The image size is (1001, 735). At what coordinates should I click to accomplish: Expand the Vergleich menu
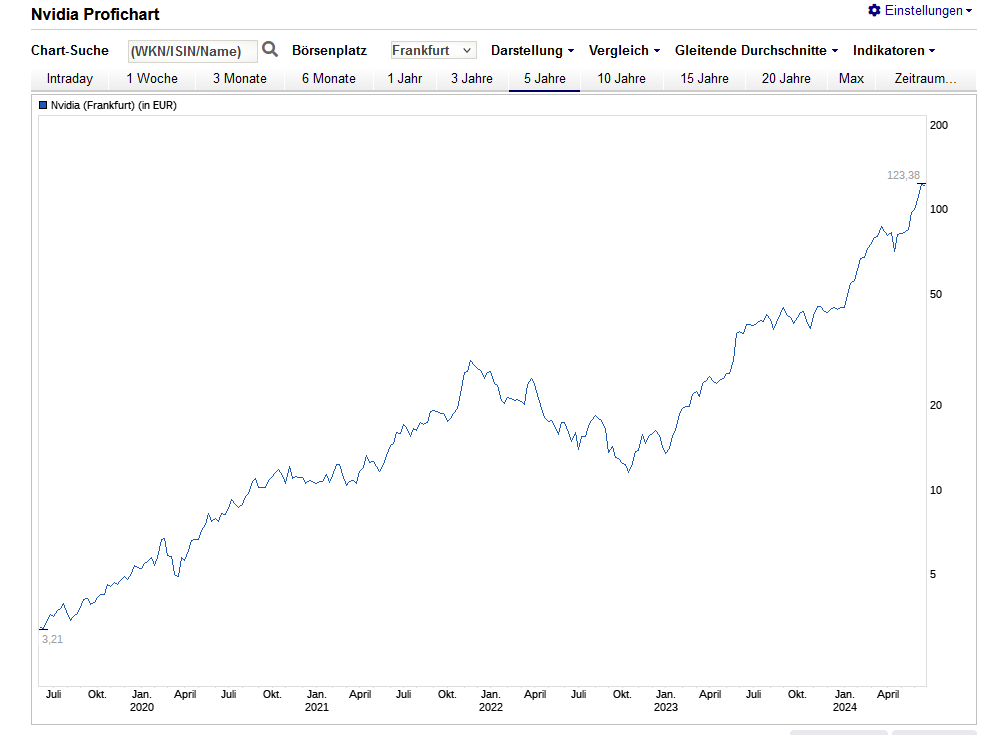[624, 50]
